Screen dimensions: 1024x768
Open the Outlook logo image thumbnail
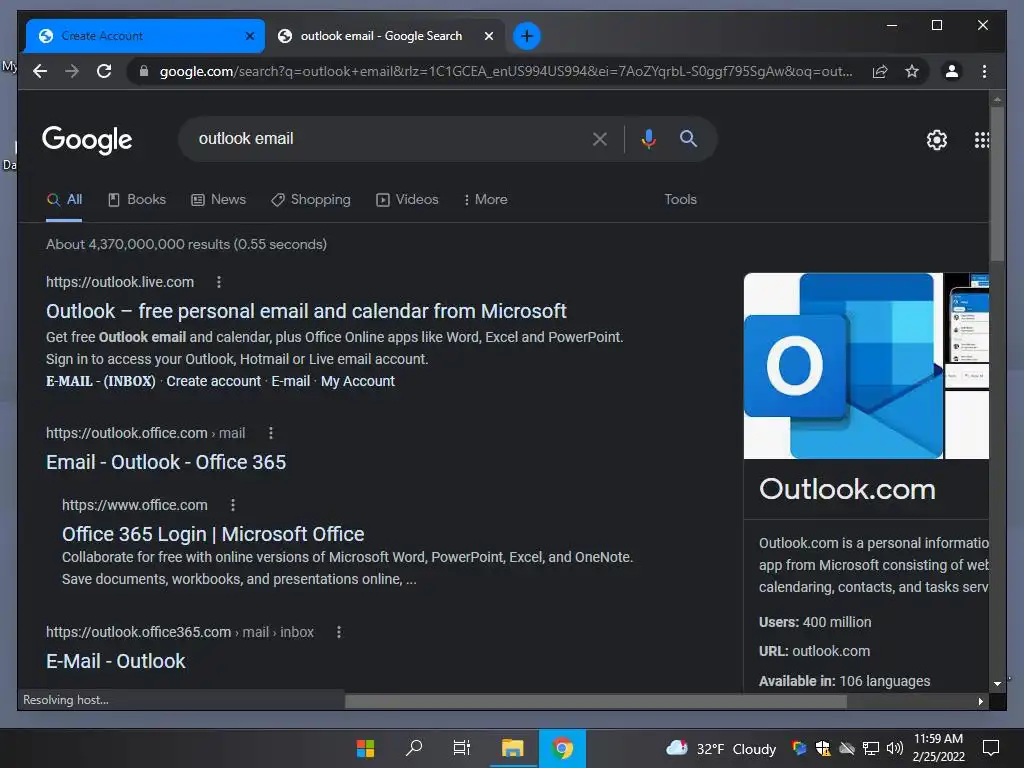tap(843, 366)
